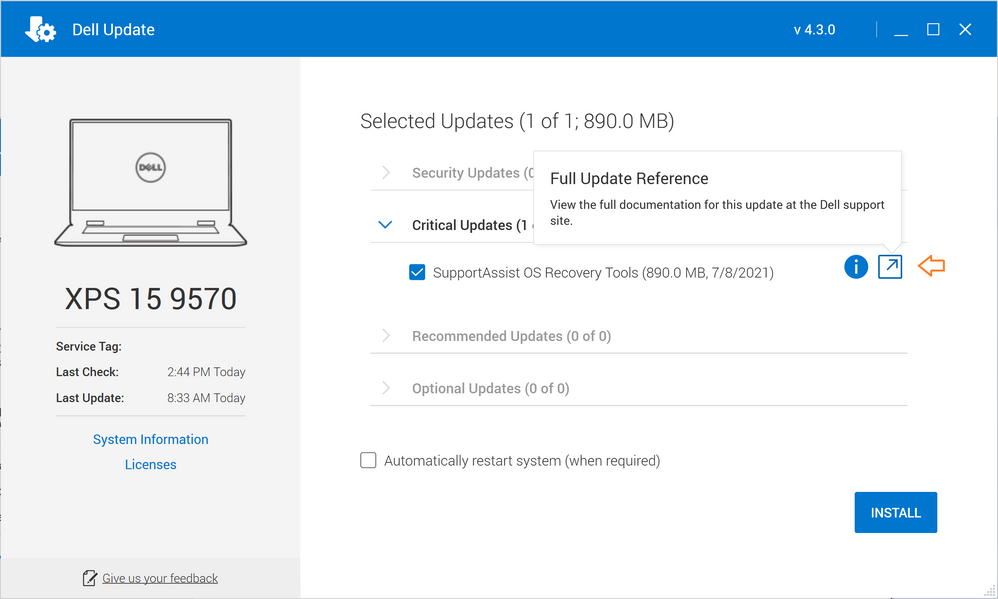The image size is (998, 599).
Task: Click the Service Tag label
Action: 88,346
